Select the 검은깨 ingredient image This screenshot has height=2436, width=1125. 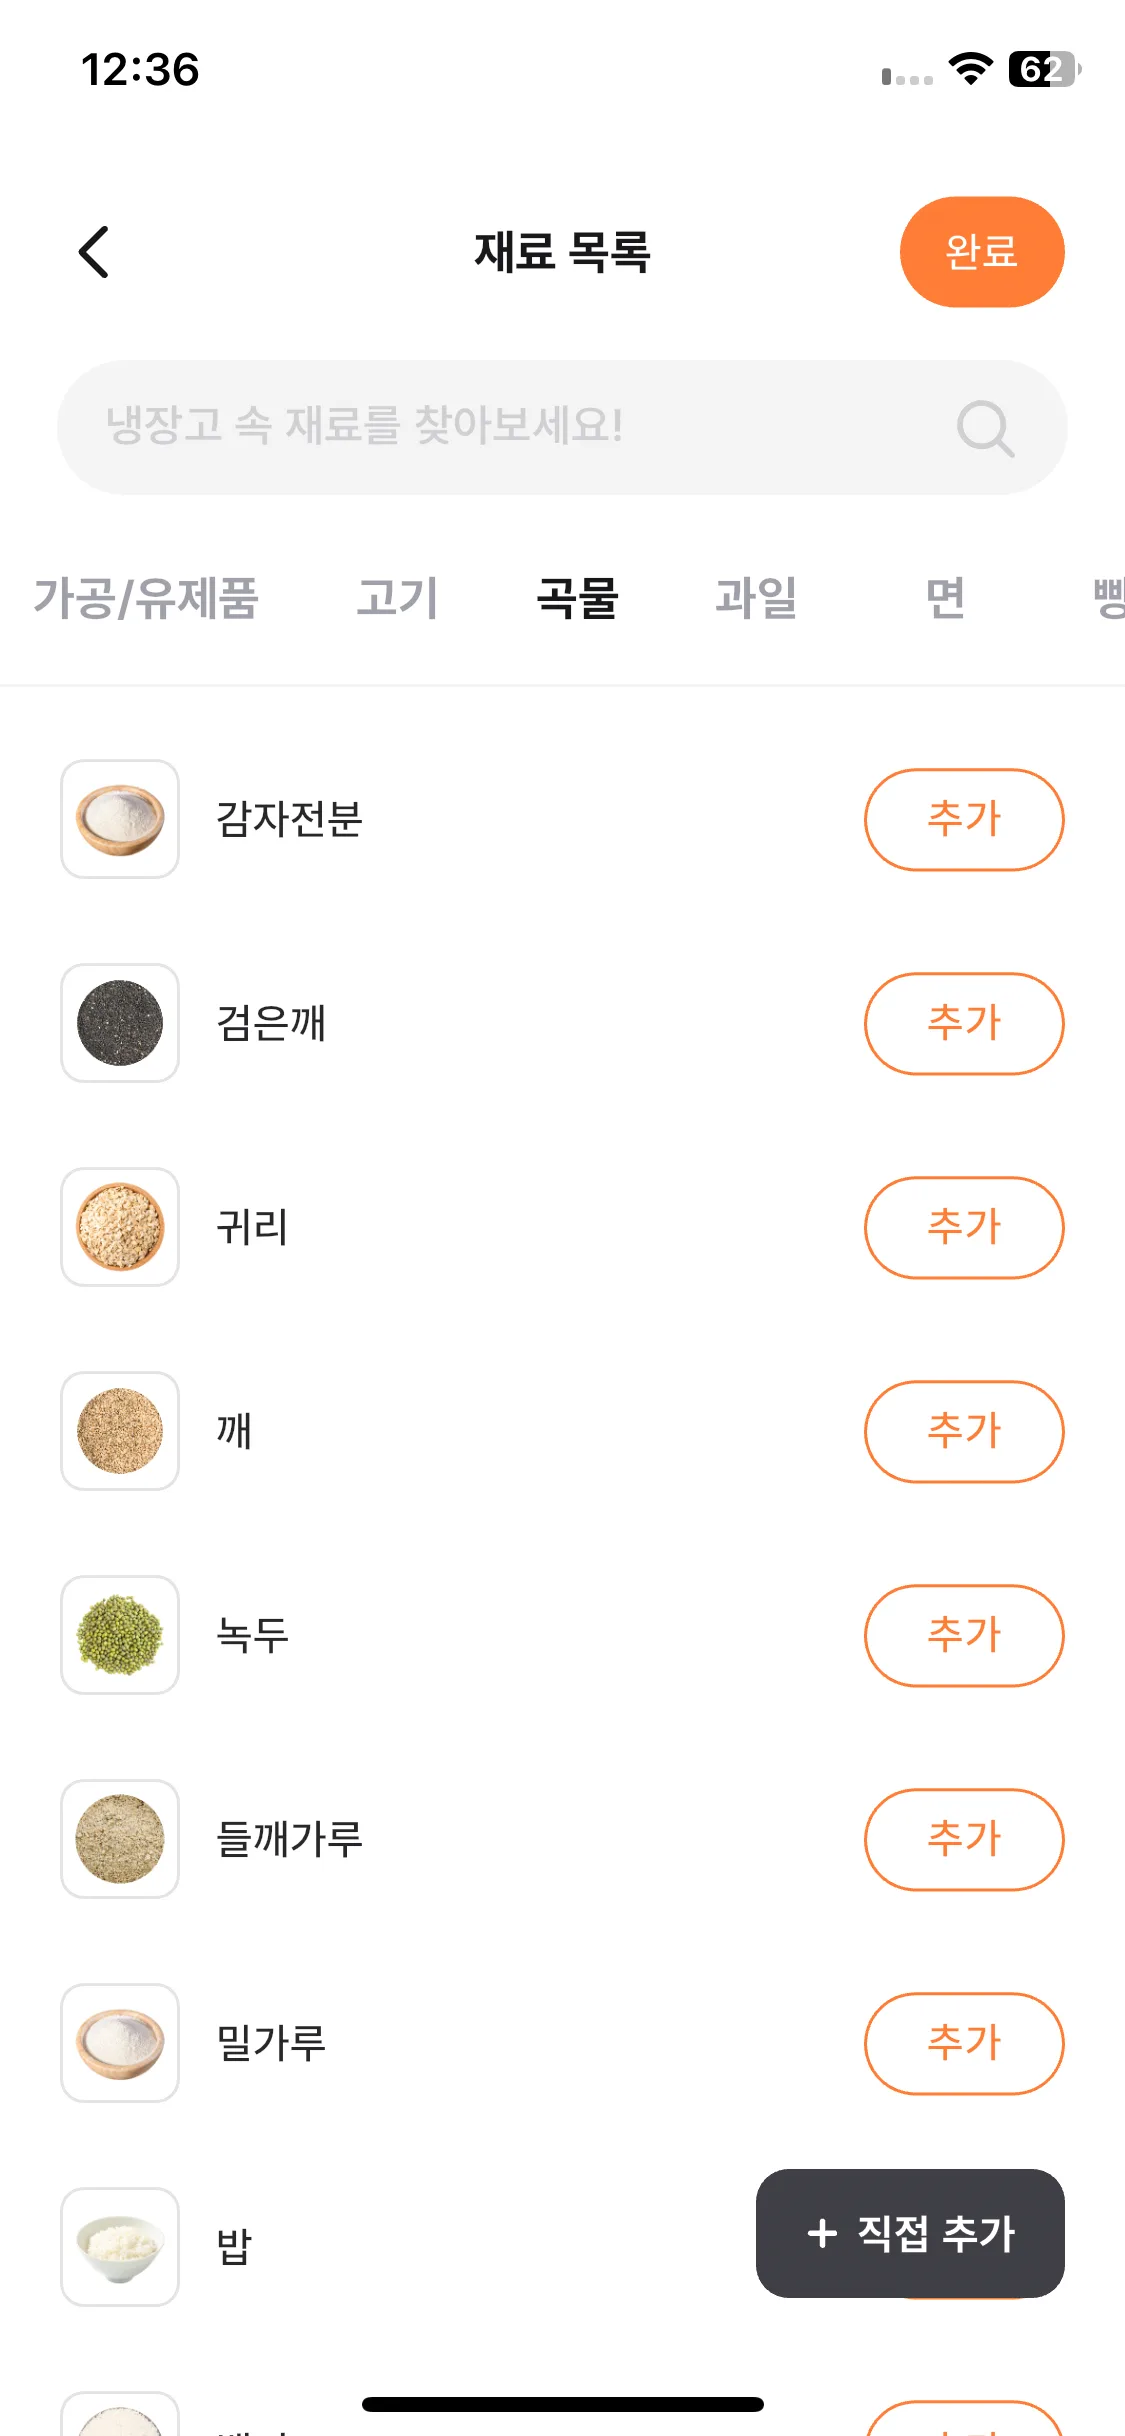point(120,1023)
